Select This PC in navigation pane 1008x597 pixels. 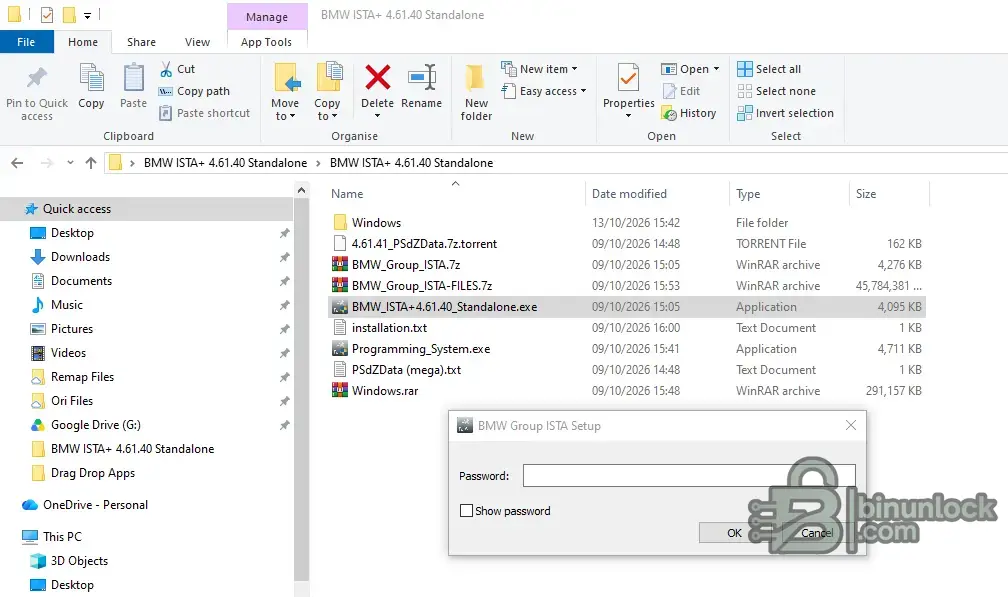[x=62, y=537]
